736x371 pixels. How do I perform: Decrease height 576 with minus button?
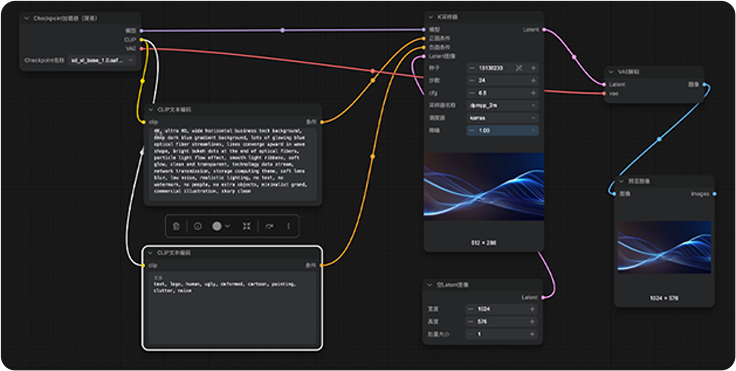pyautogui.click(x=471, y=322)
